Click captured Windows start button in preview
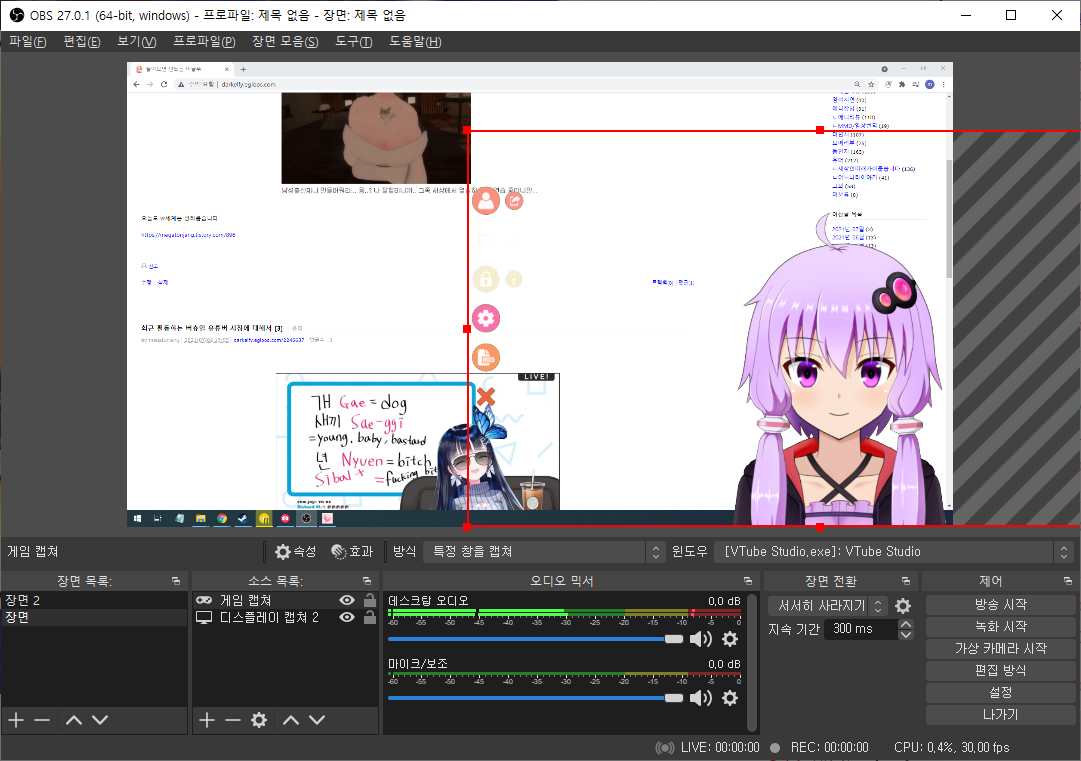Image resolution: width=1081 pixels, height=761 pixels. pyautogui.click(x=138, y=518)
